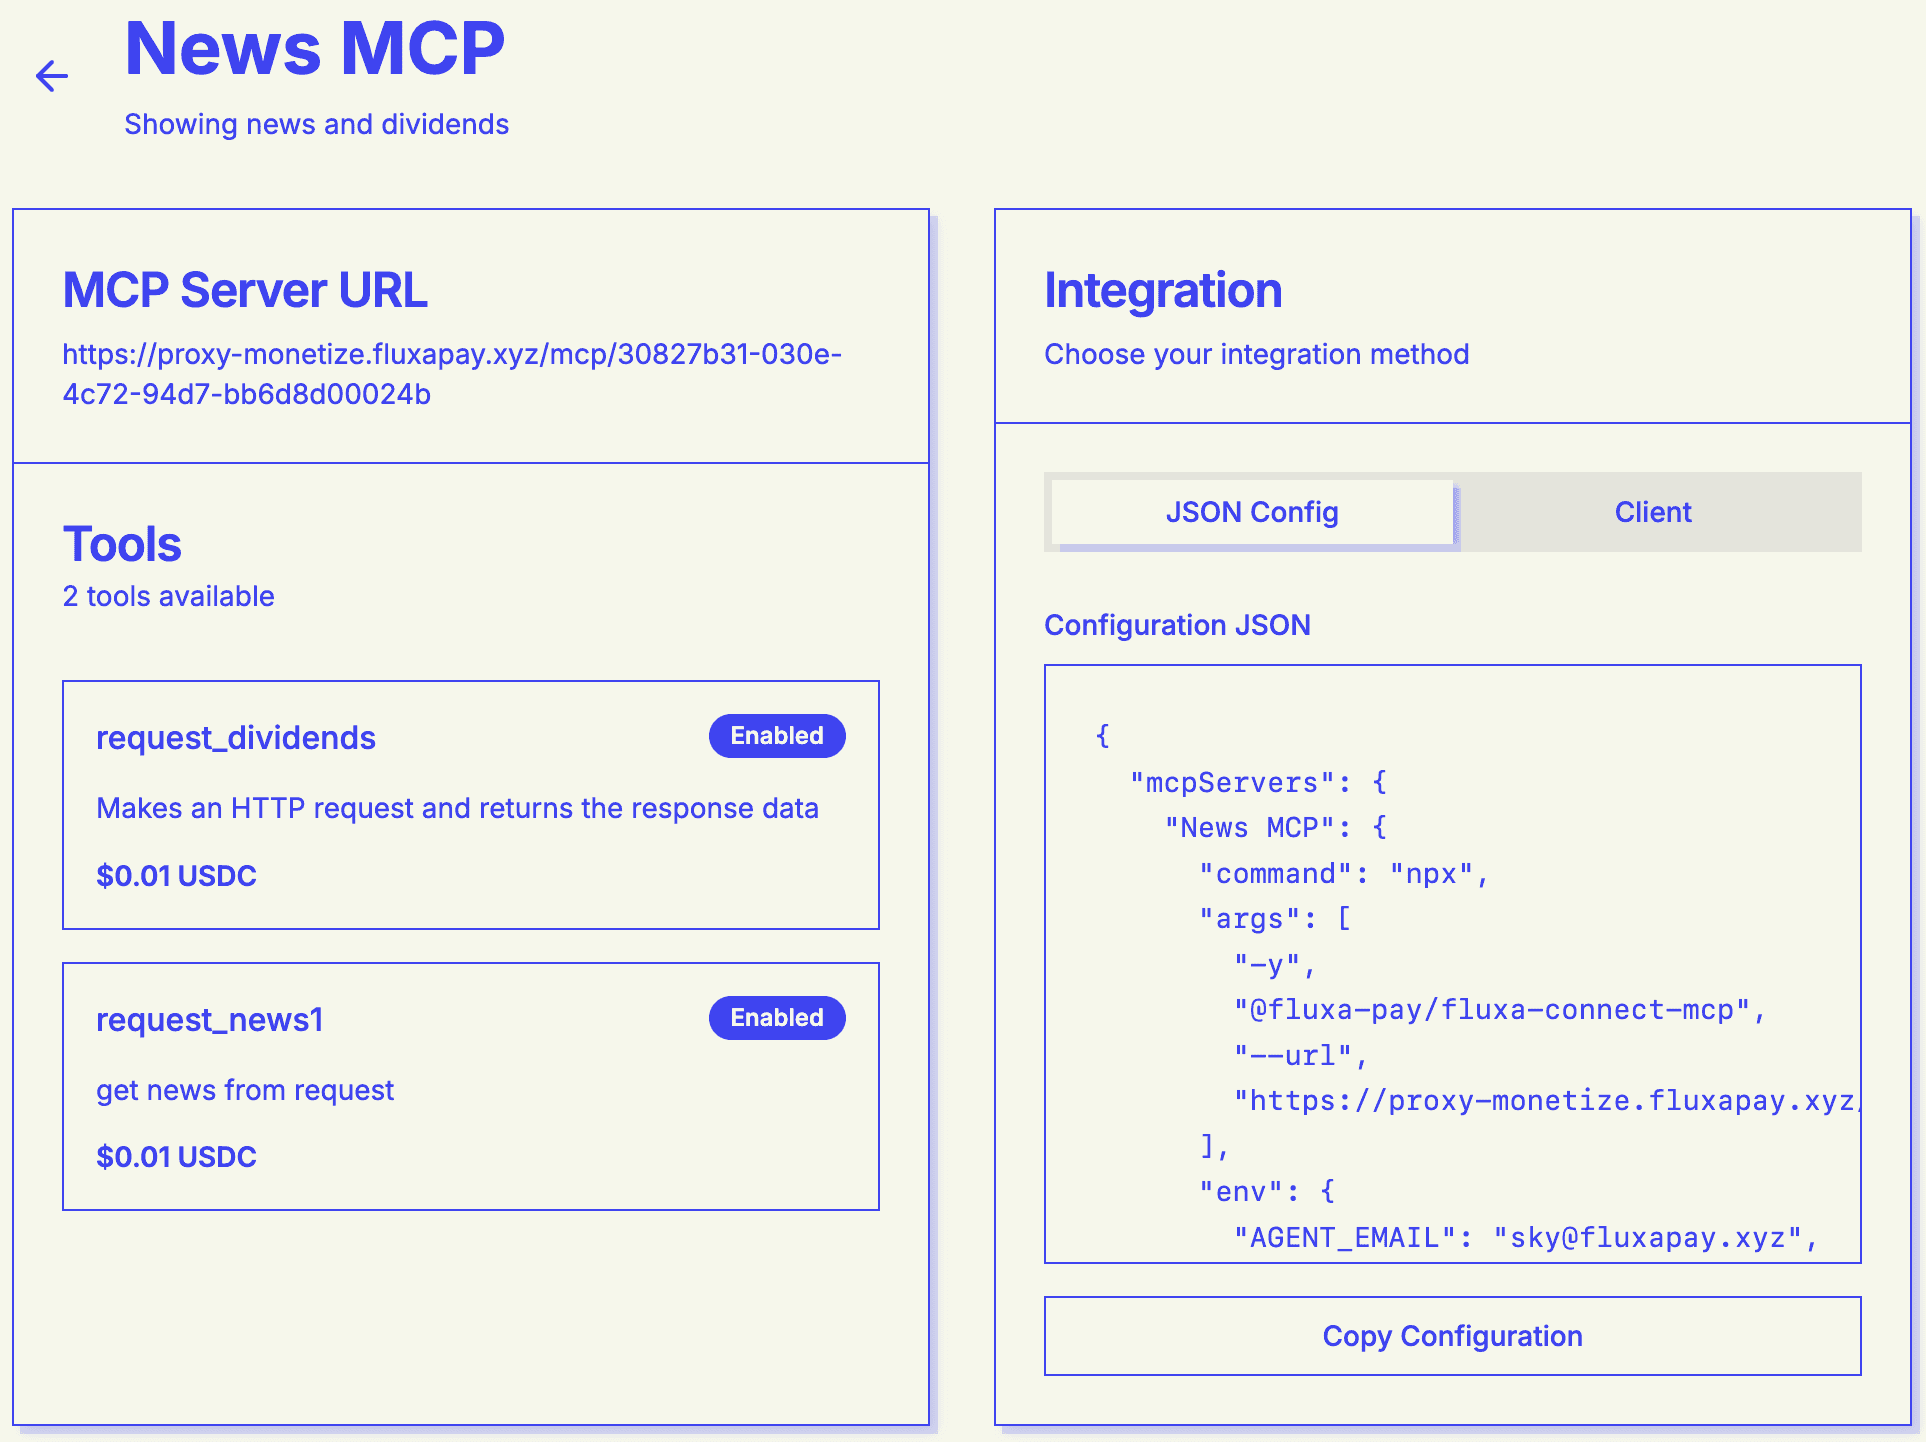
Task: Click the $0.01 USDC price on request_news1
Action: tap(176, 1156)
